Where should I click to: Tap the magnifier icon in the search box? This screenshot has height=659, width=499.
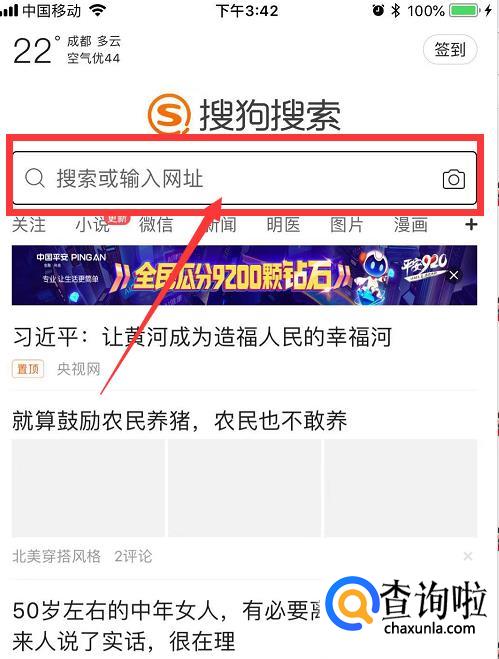click(x=34, y=178)
